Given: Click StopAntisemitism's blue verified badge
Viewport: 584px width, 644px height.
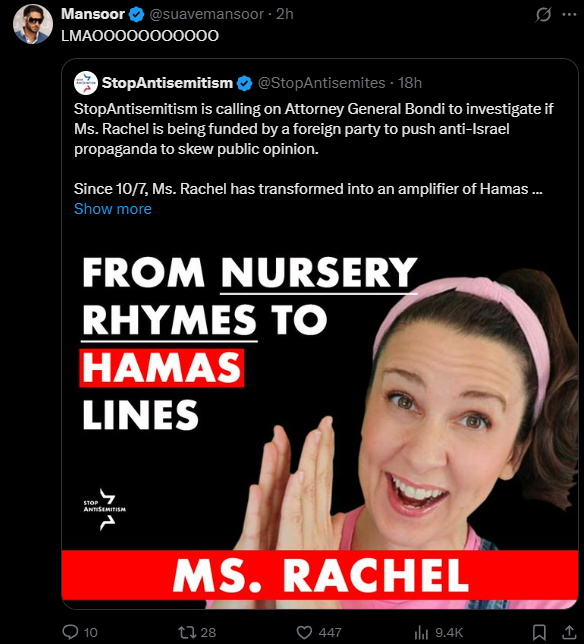Looking at the screenshot, I should click(244, 83).
